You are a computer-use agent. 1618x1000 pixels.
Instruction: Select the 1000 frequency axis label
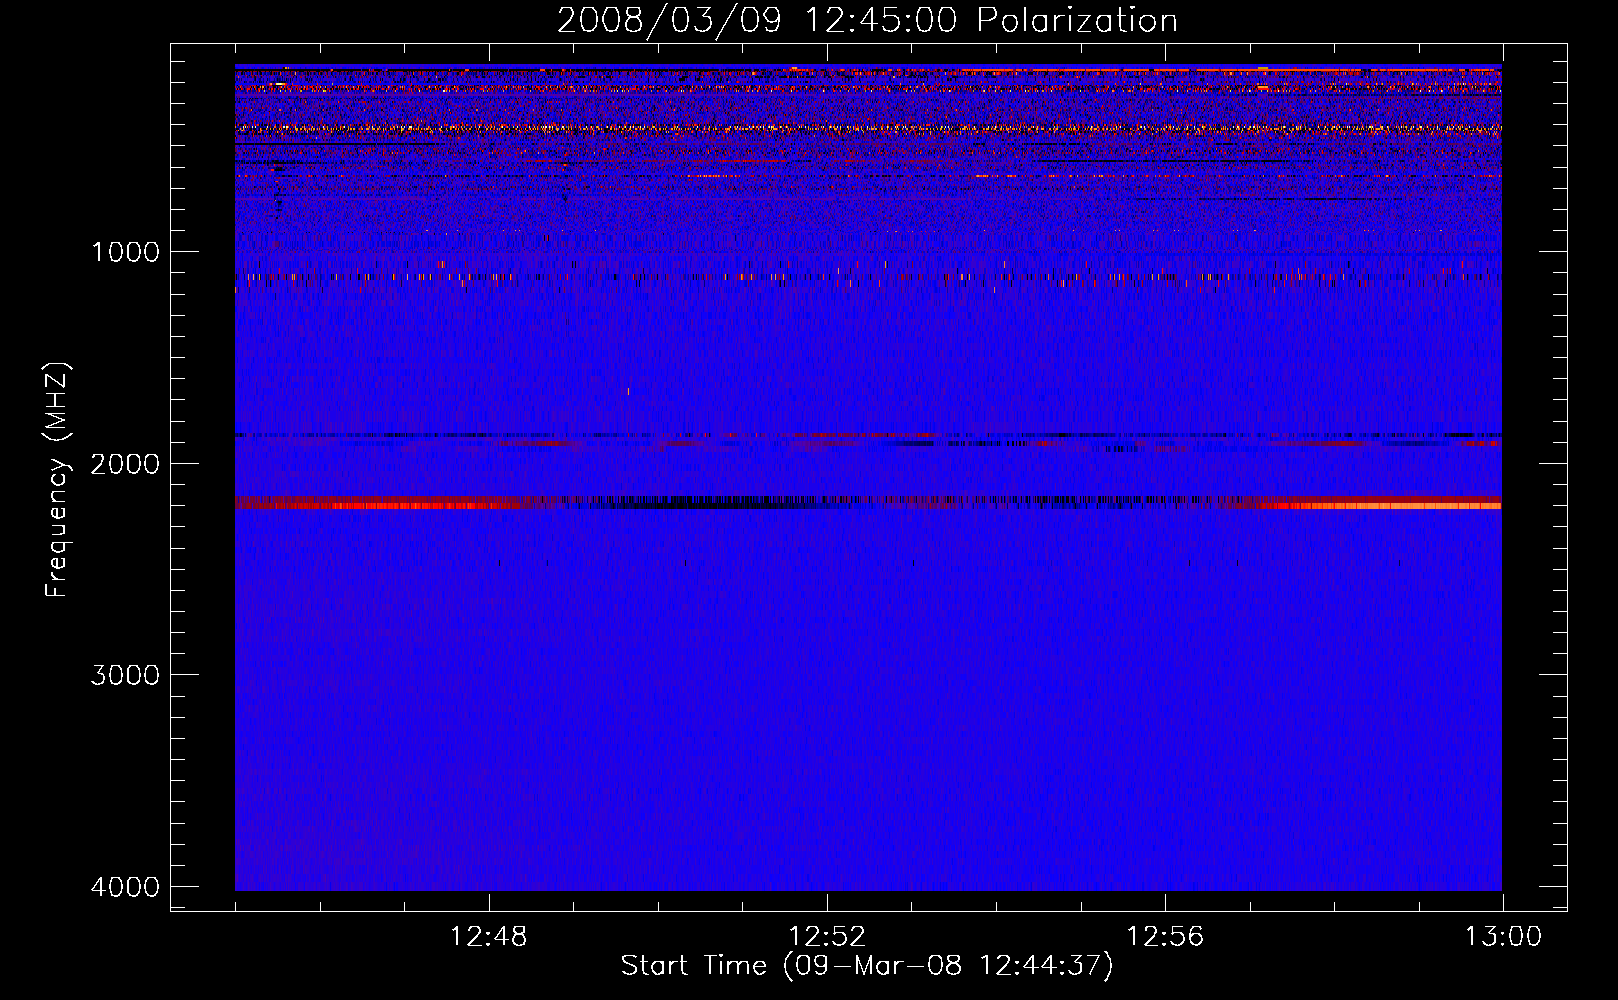pyautogui.click(x=125, y=252)
